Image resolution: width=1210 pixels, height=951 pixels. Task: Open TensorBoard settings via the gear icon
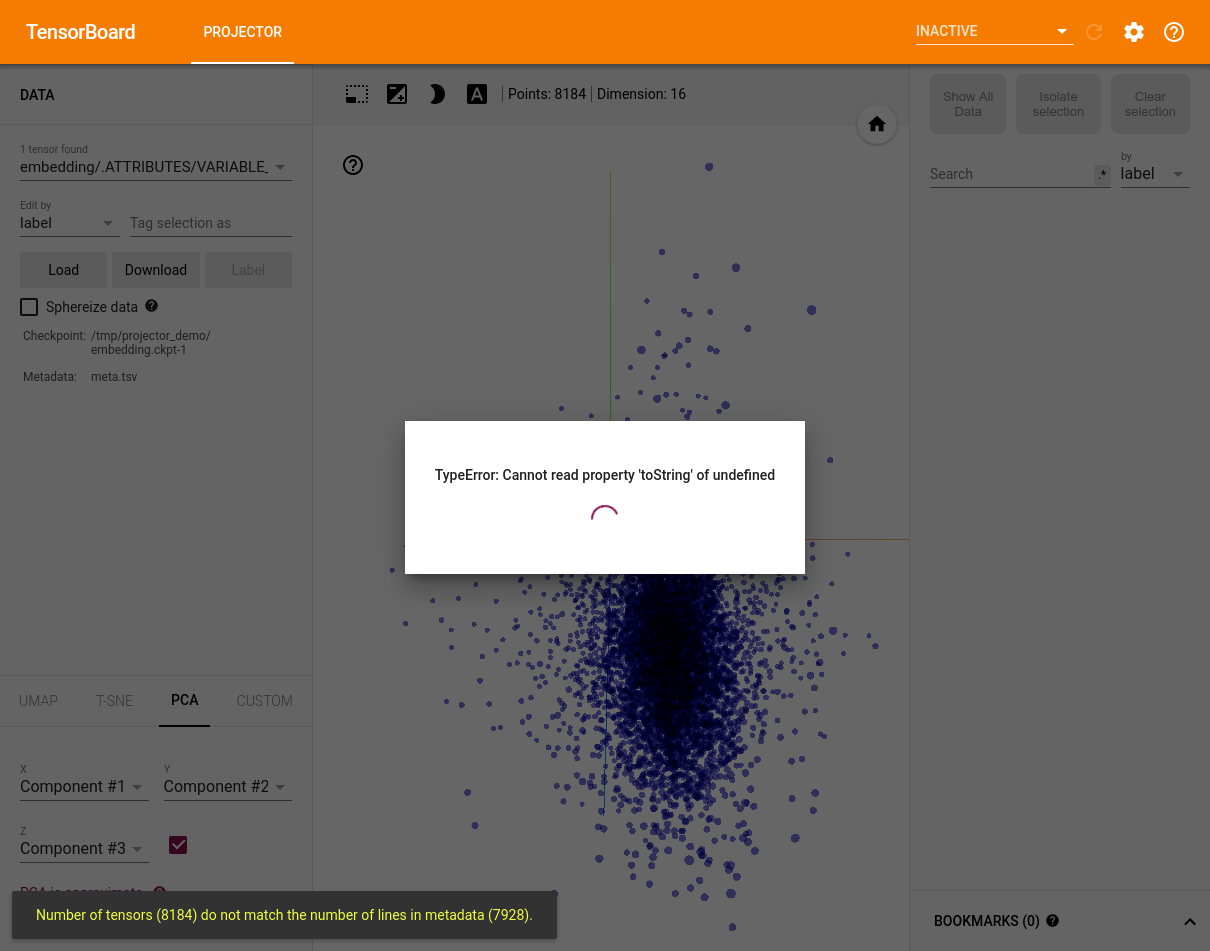[x=1134, y=31]
